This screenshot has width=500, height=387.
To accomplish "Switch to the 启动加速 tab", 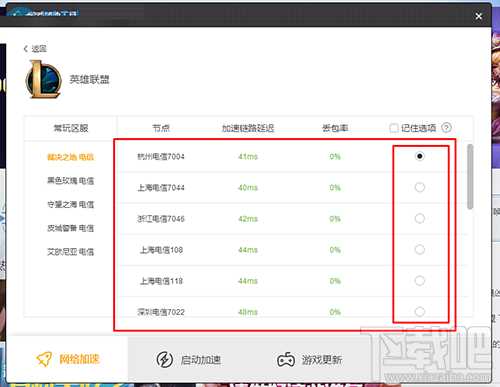I will click(x=188, y=360).
